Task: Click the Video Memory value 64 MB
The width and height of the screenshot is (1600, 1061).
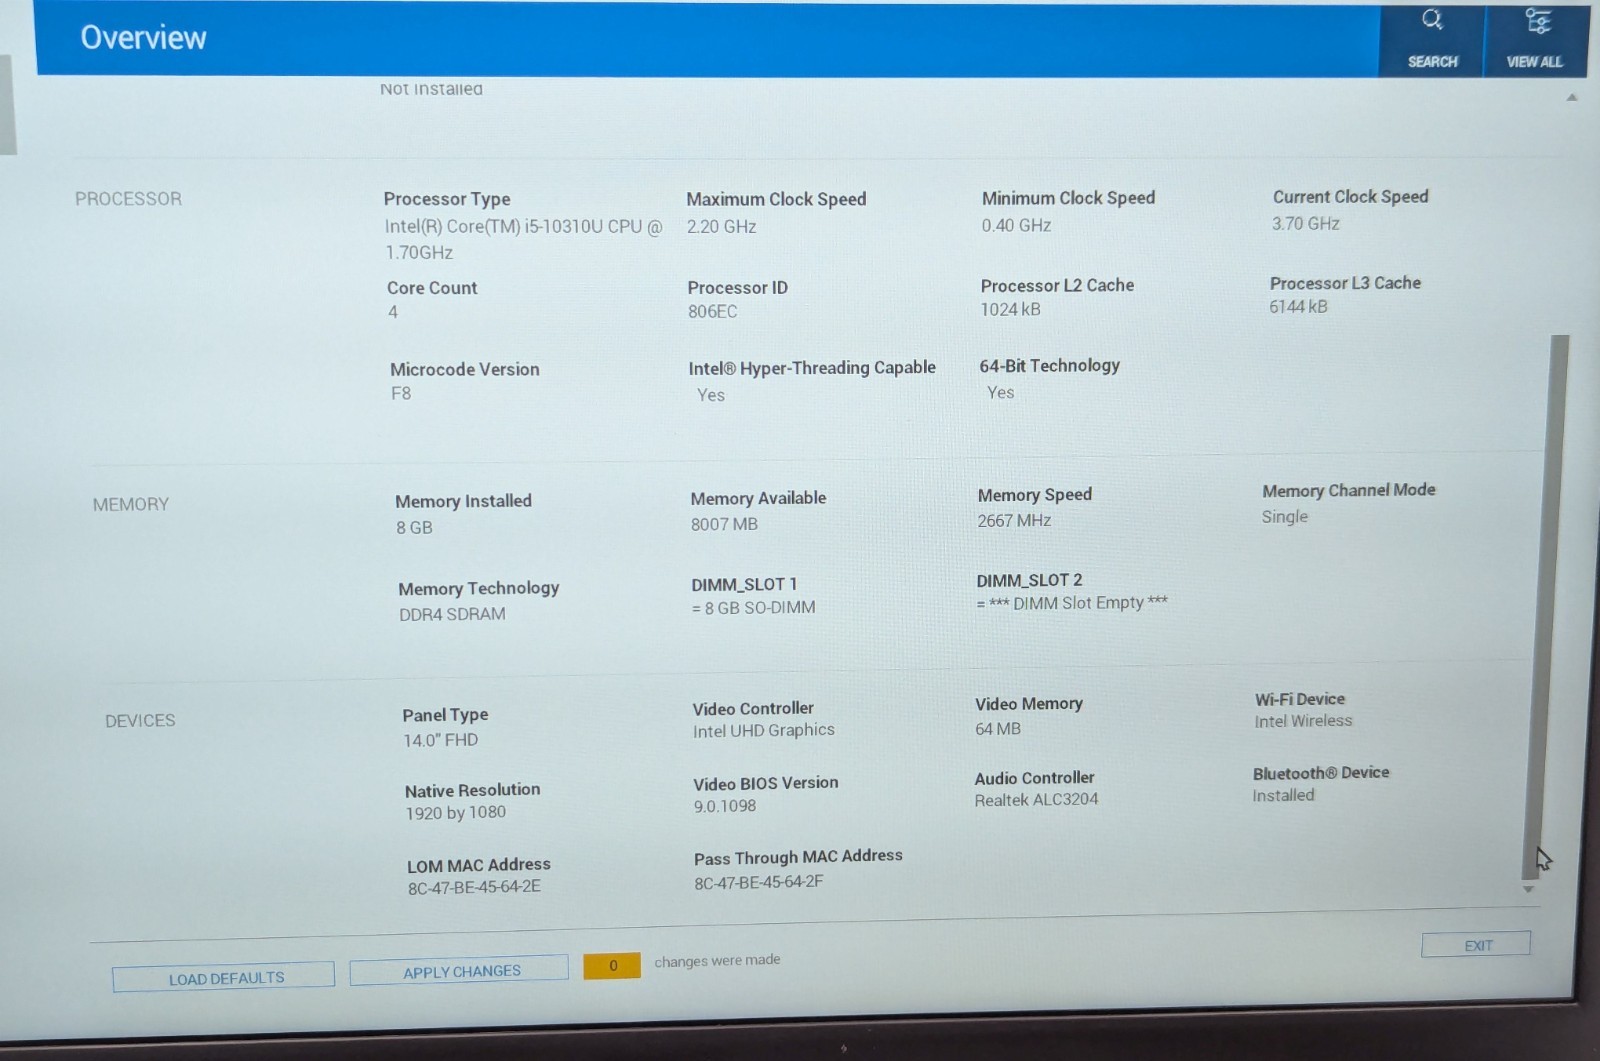Action: pos(998,730)
